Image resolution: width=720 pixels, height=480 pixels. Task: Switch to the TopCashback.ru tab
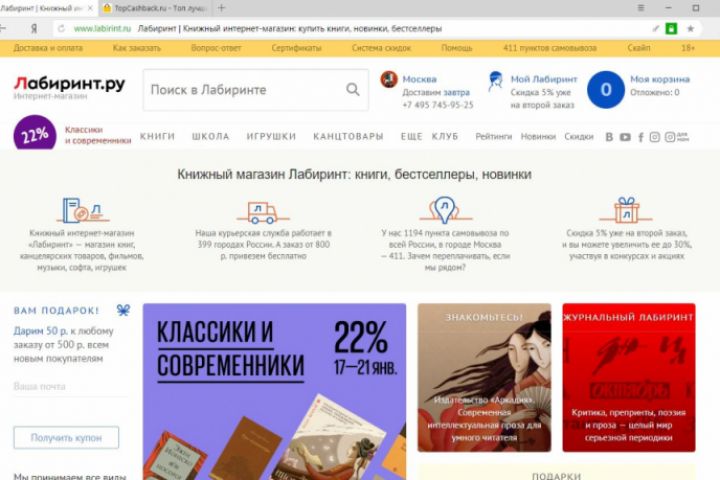[155, 8]
